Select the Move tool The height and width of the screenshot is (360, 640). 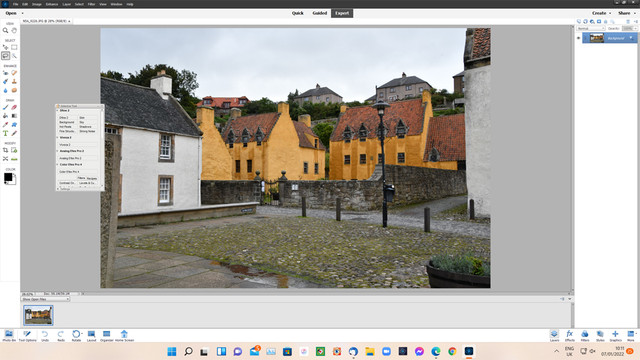coord(5,47)
